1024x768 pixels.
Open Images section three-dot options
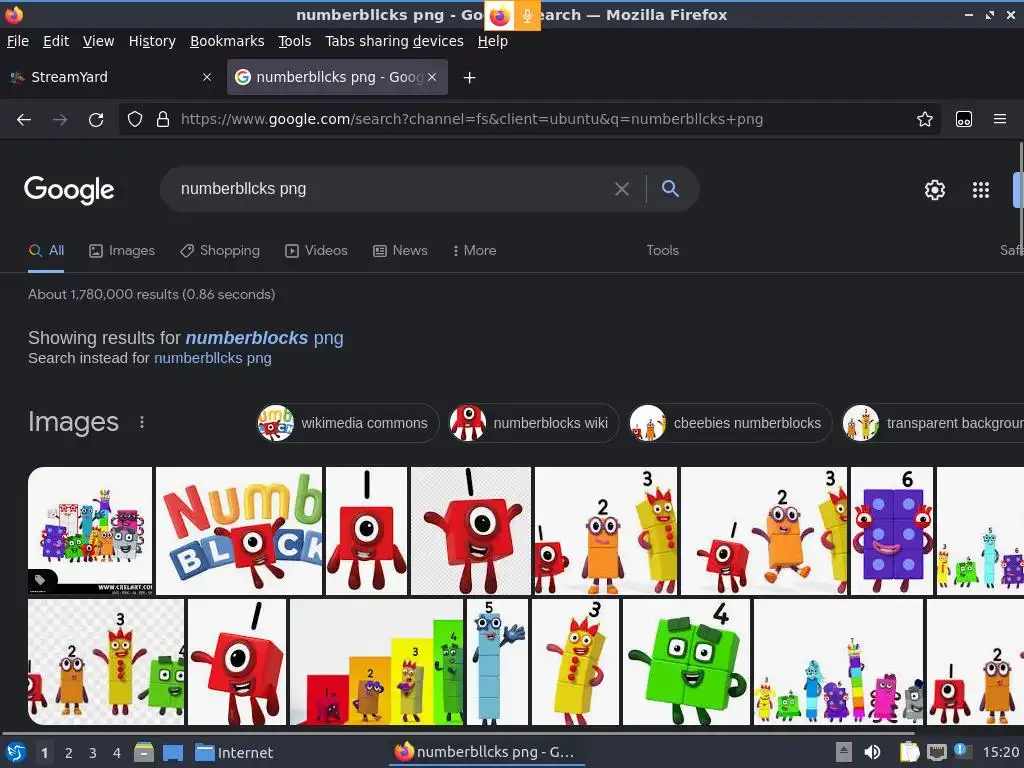[142, 423]
